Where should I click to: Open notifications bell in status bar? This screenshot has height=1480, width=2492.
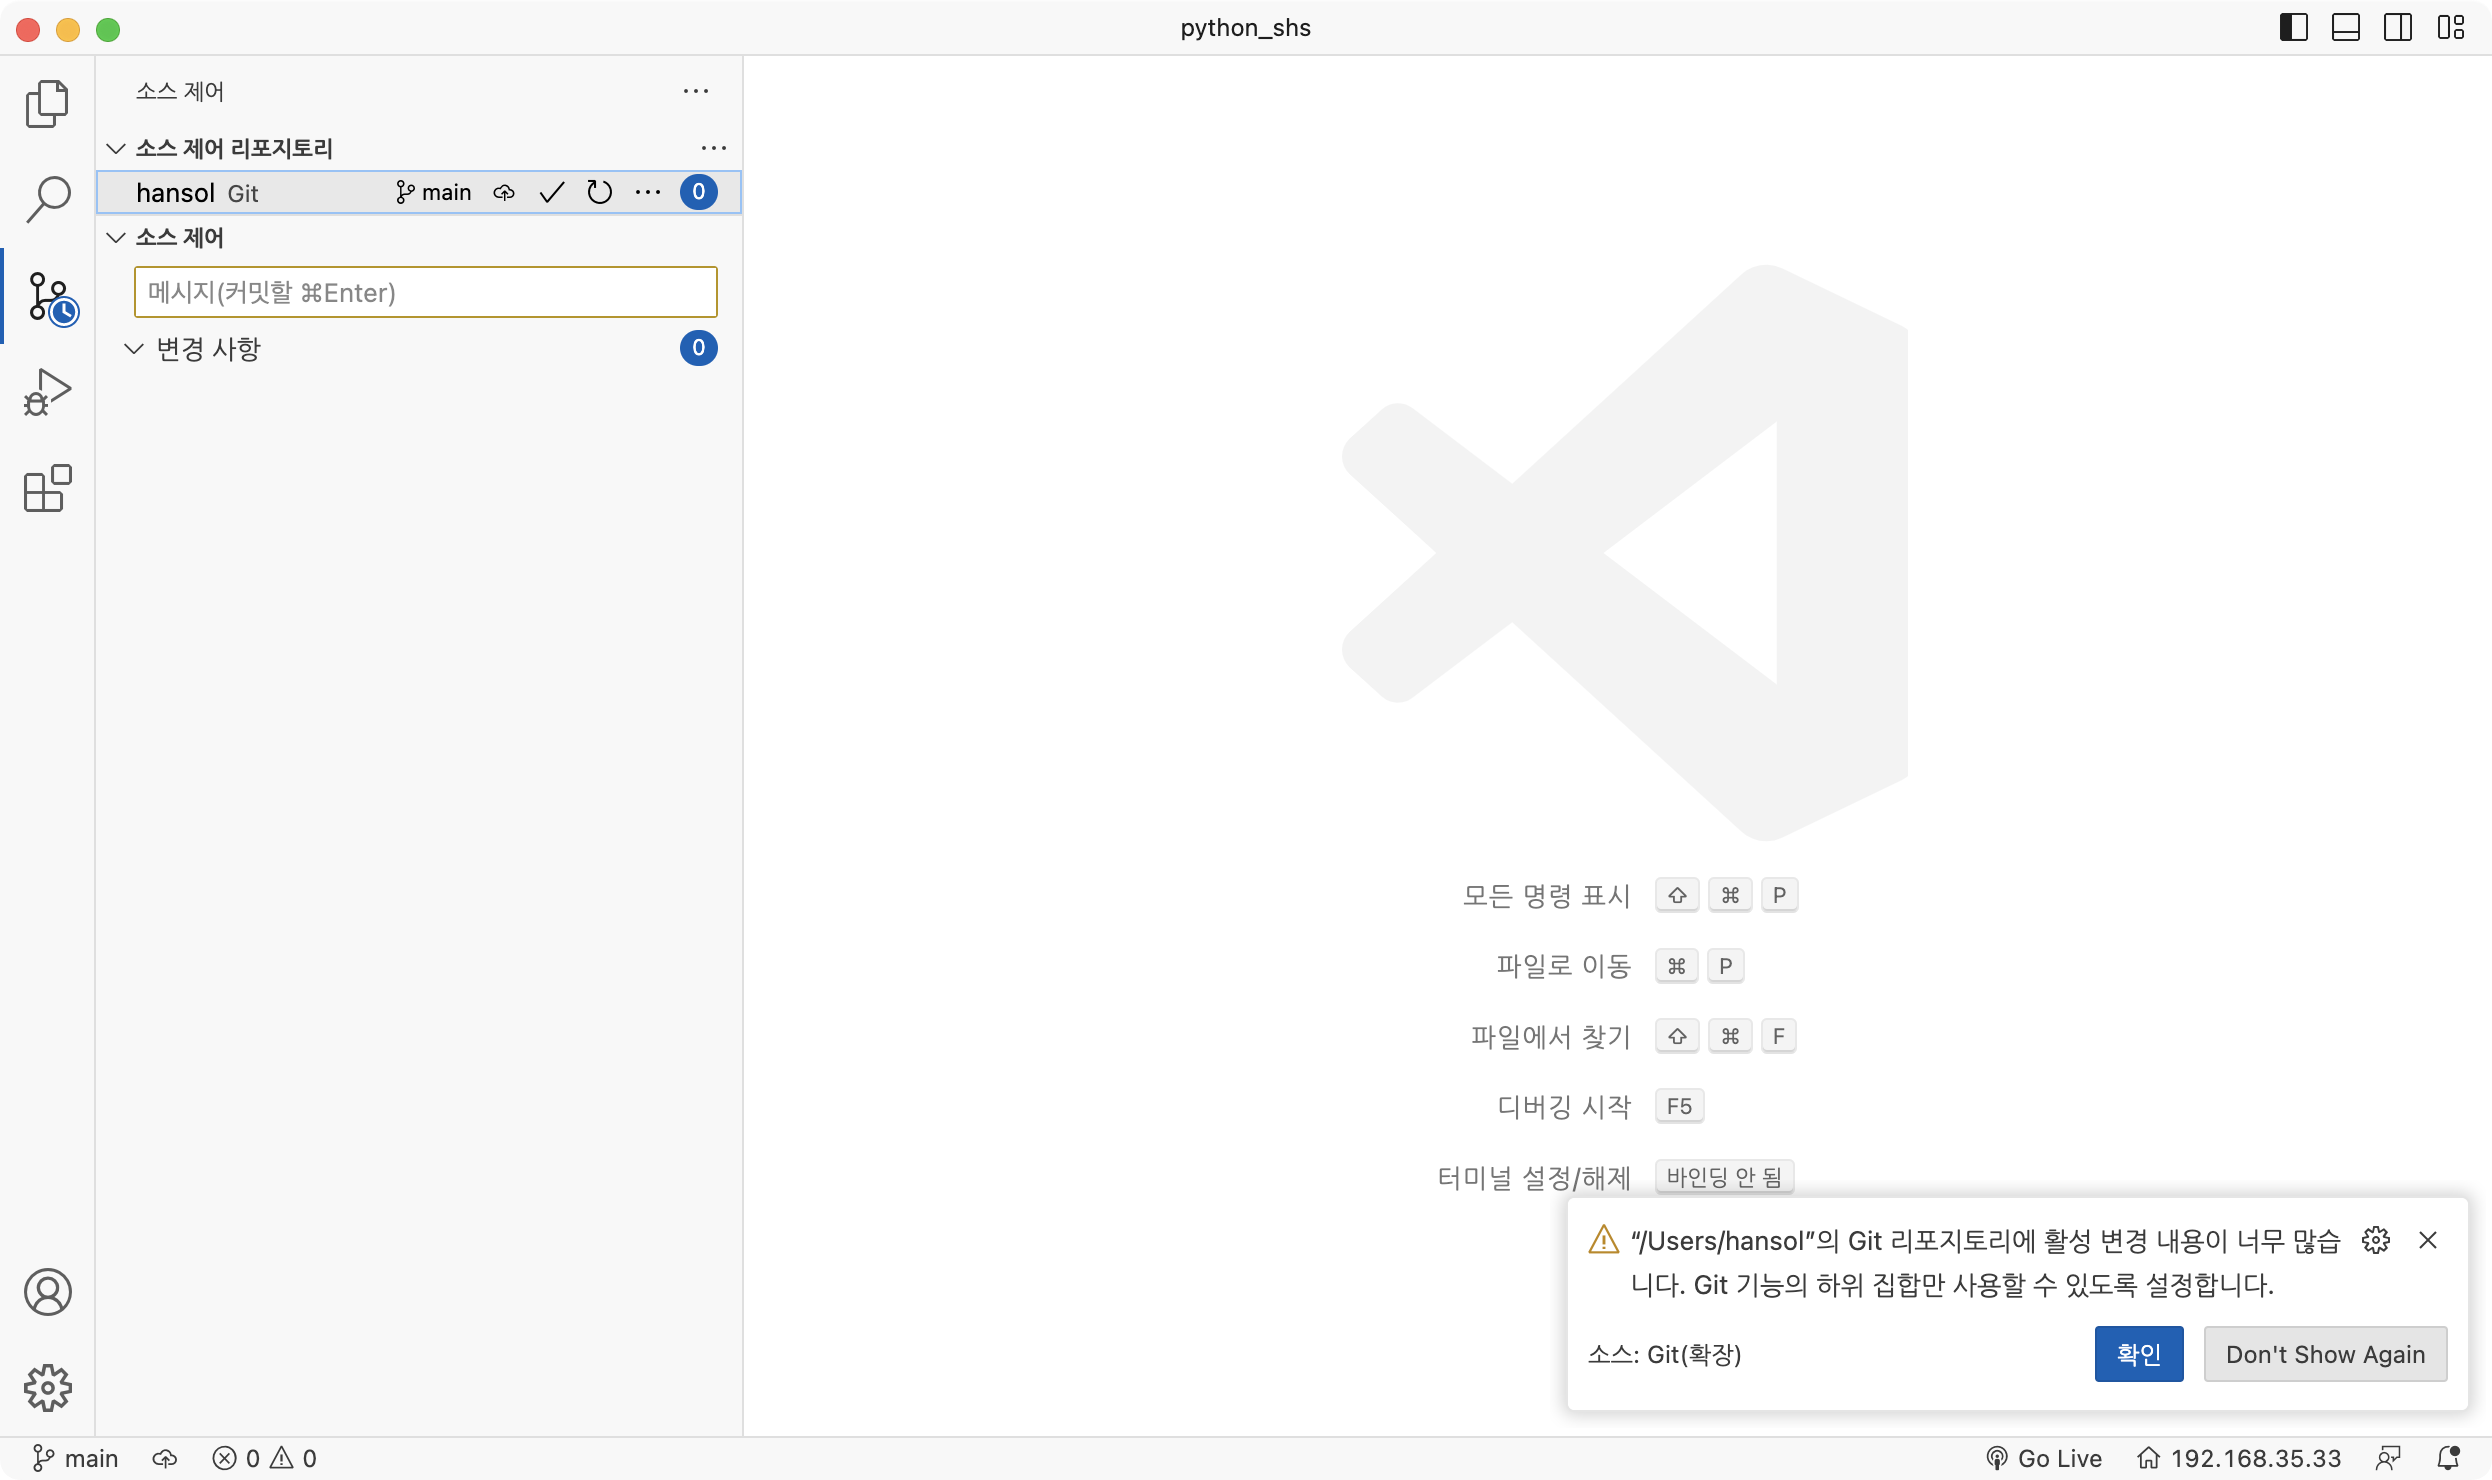pos(2448,1458)
